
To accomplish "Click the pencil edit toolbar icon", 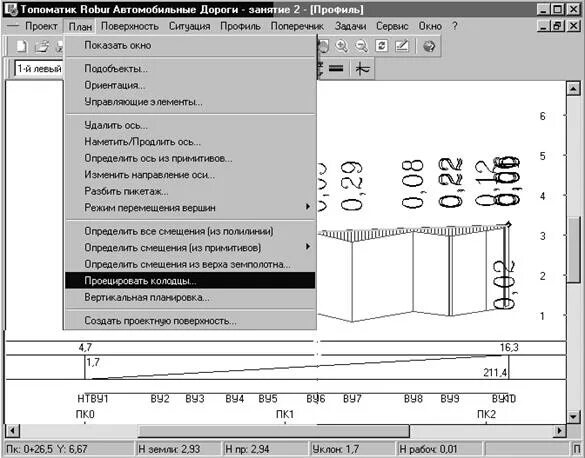I will pos(402,46).
